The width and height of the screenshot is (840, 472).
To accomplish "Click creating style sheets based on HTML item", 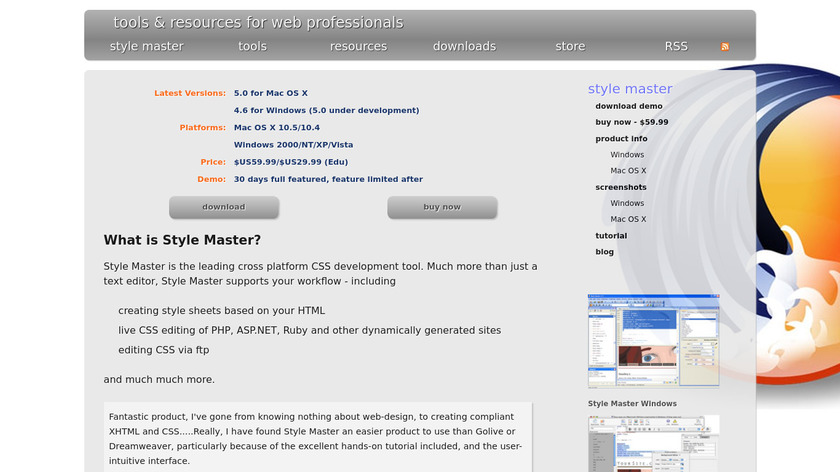I will pyautogui.click(x=221, y=311).
